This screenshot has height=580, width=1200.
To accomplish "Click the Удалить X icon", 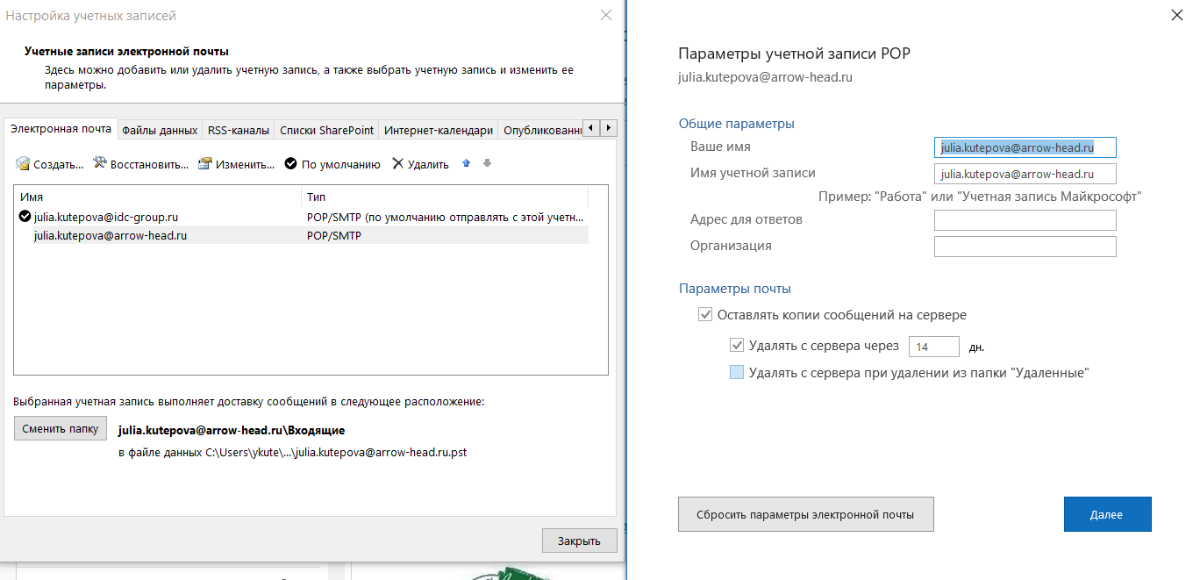I will 398,164.
